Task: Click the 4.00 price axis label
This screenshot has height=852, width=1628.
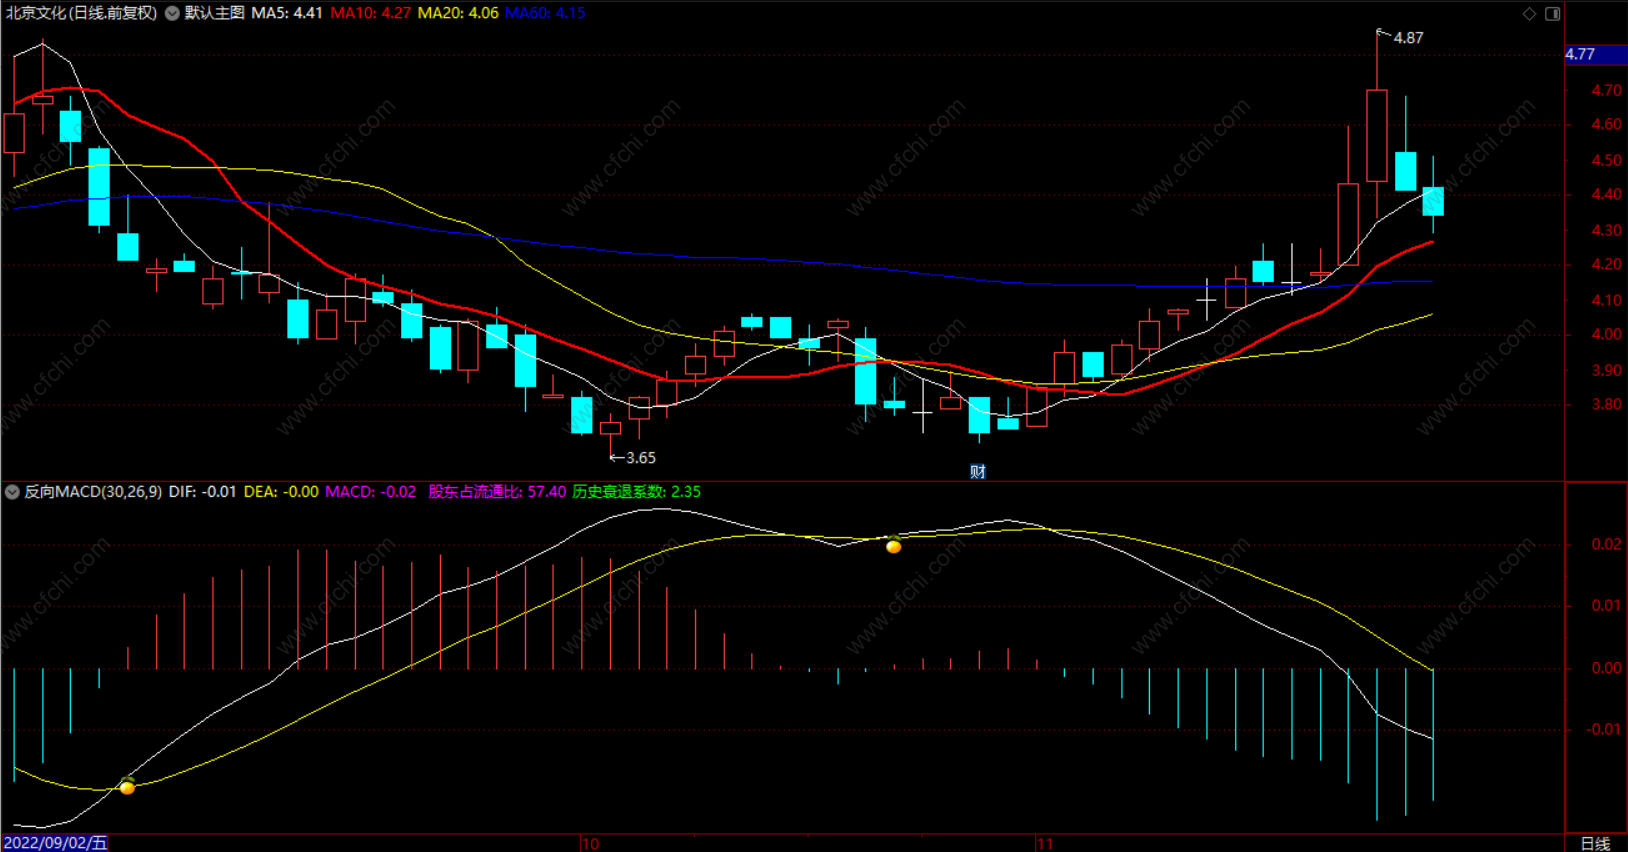Action: (1607, 335)
